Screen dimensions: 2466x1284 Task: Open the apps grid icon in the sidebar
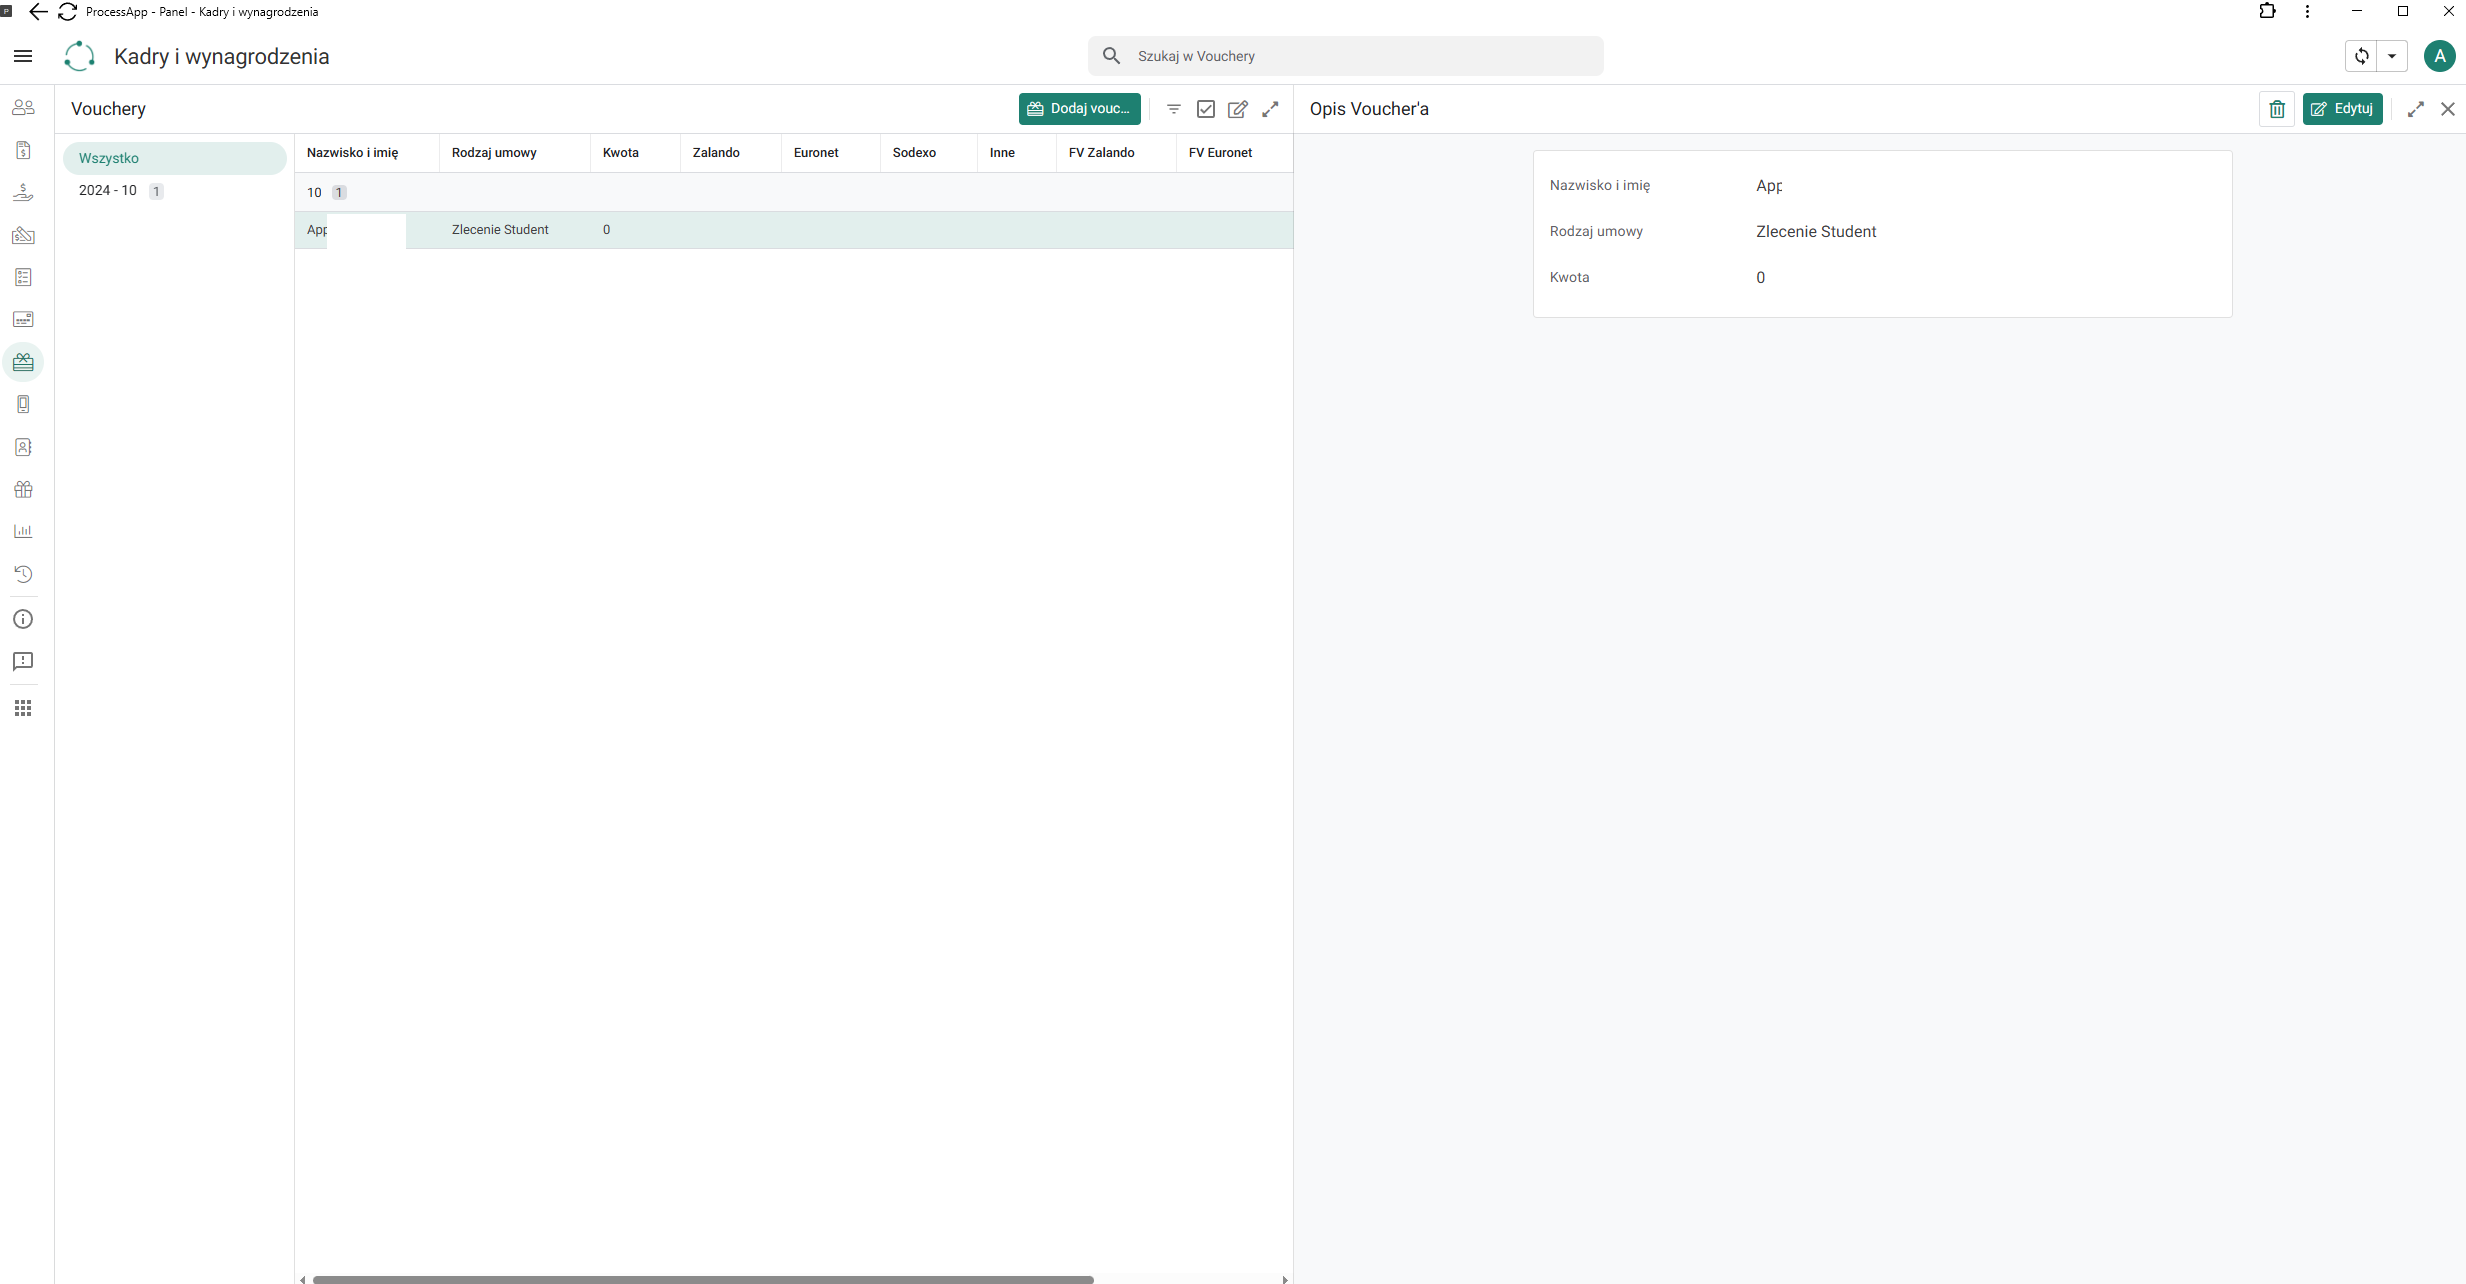pos(23,708)
